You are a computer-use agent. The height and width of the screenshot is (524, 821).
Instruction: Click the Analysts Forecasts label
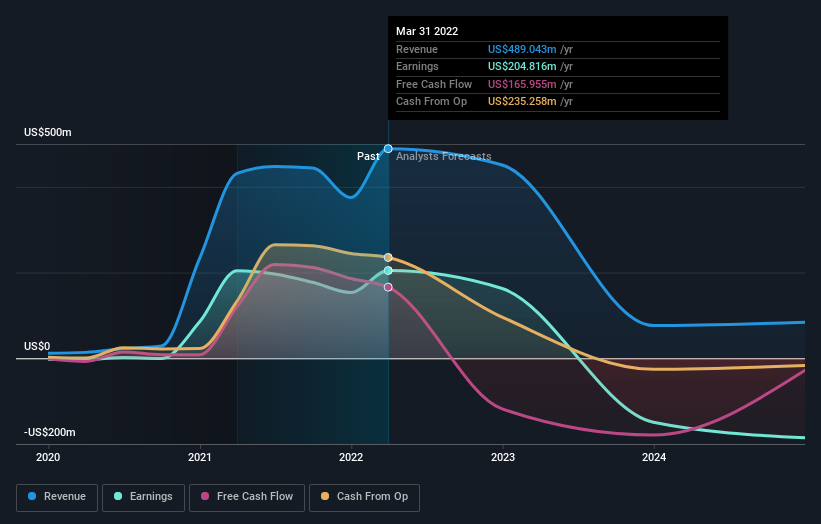click(443, 156)
